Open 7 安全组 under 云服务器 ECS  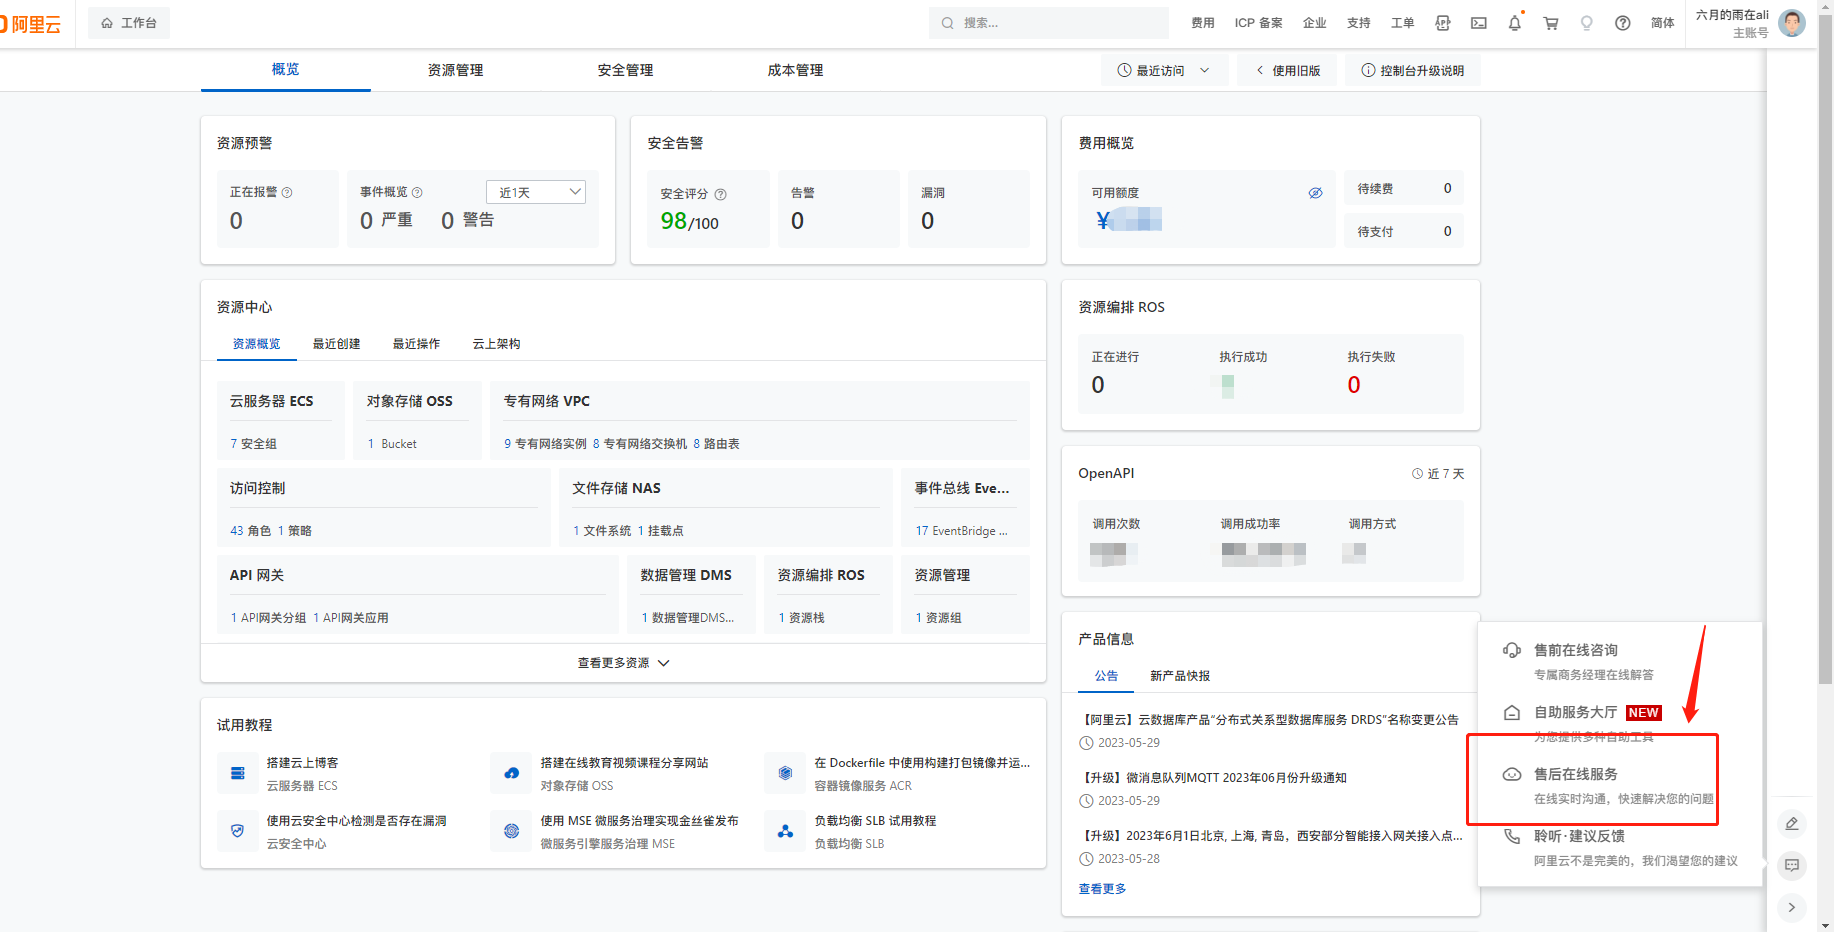[x=254, y=444]
